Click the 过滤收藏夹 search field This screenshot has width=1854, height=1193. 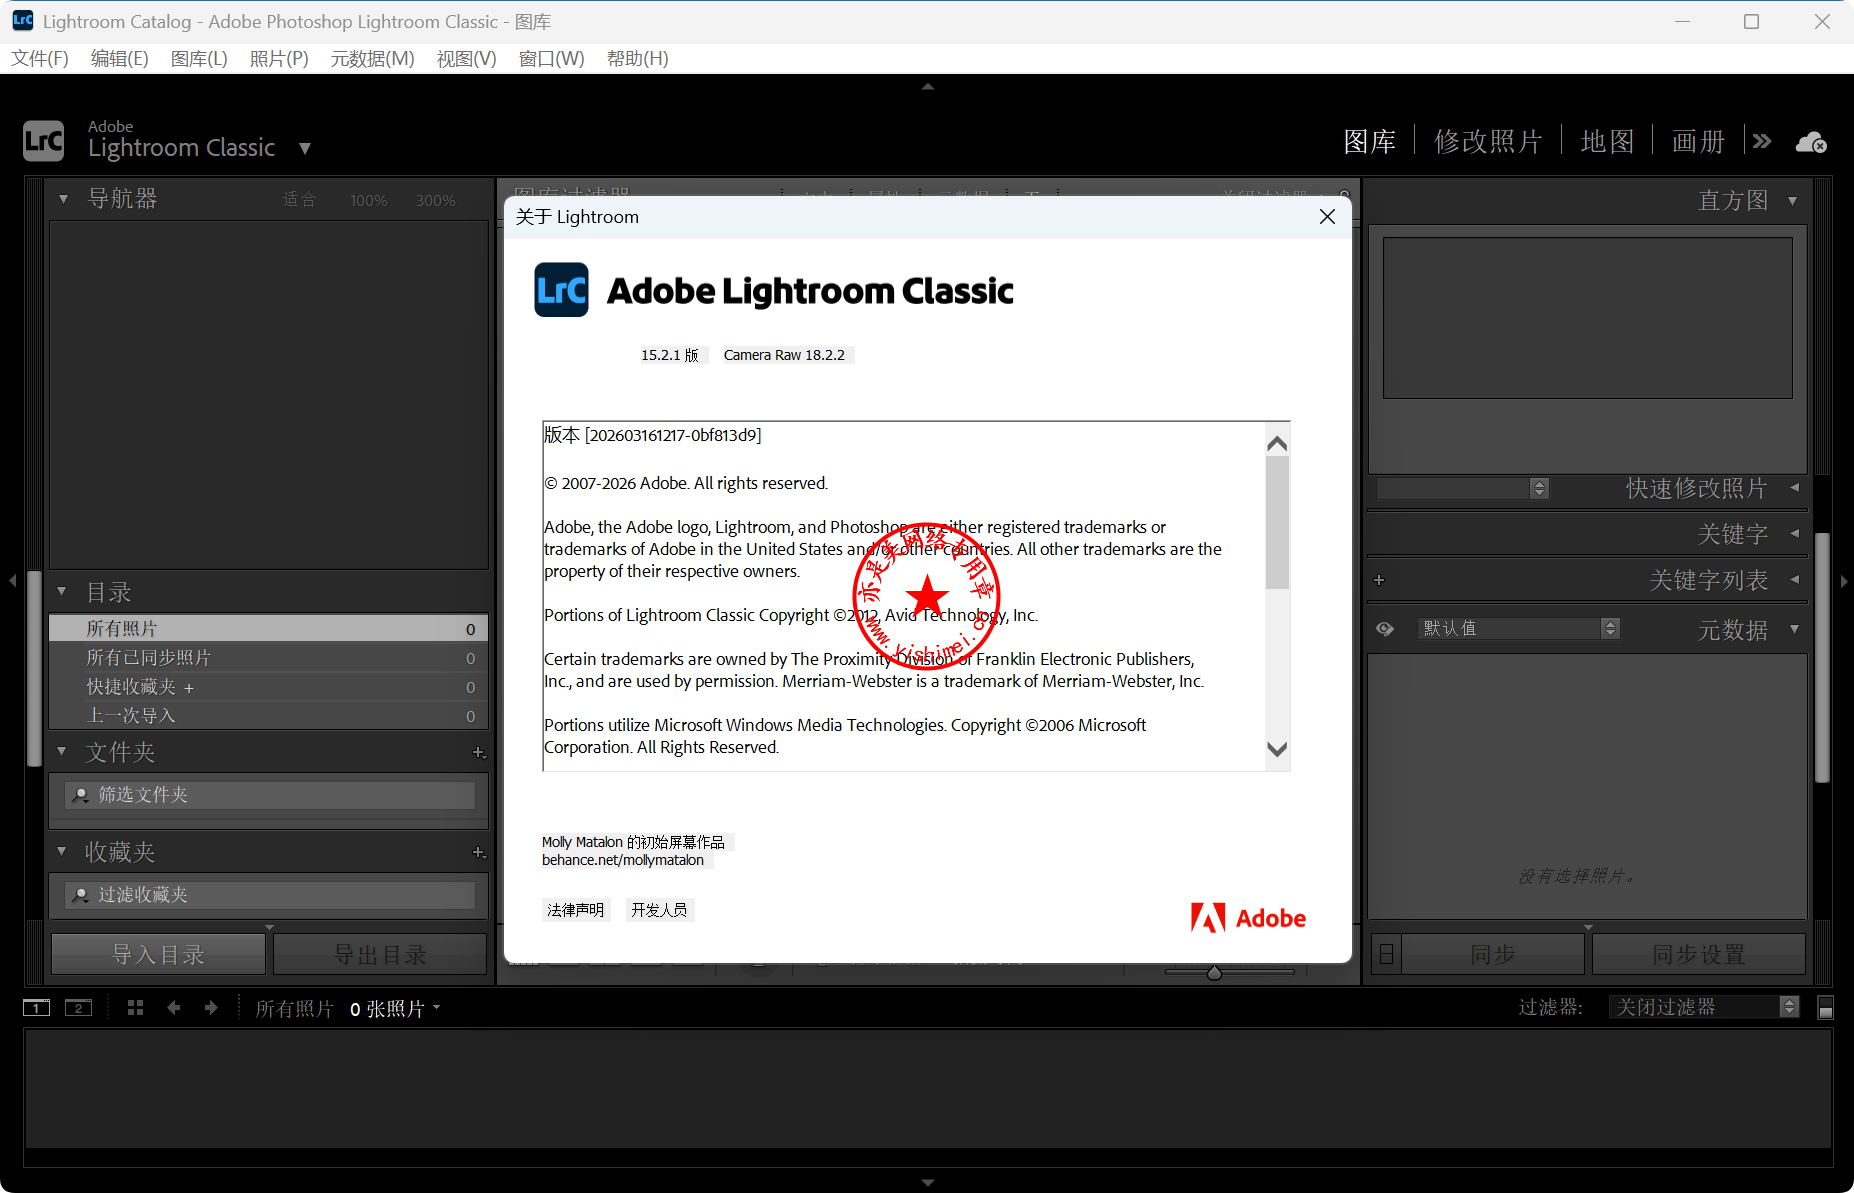click(270, 895)
